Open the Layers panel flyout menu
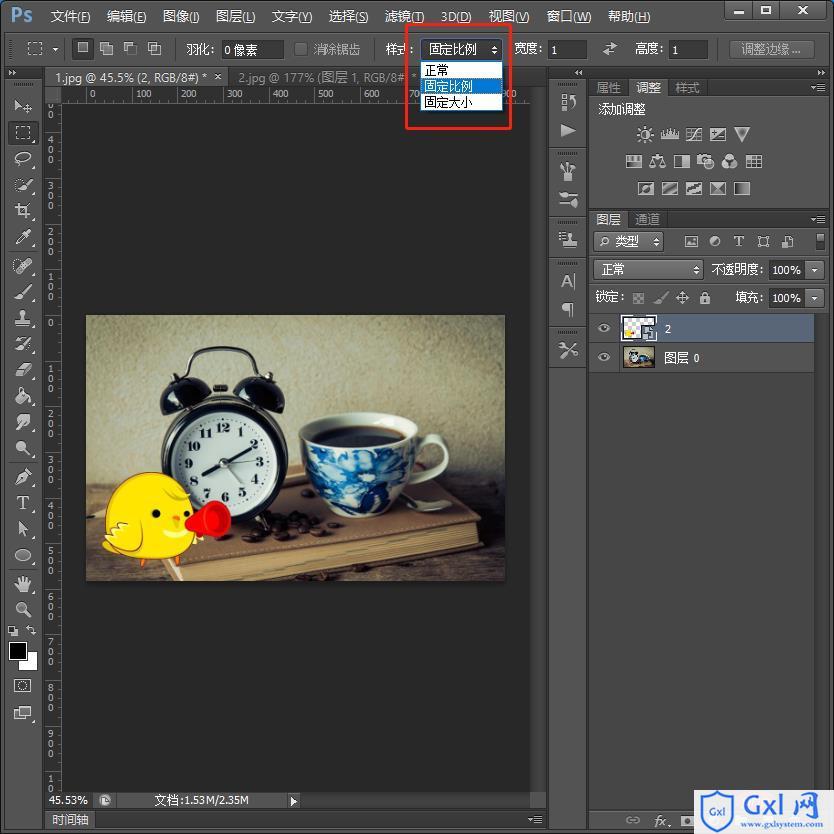 click(818, 219)
